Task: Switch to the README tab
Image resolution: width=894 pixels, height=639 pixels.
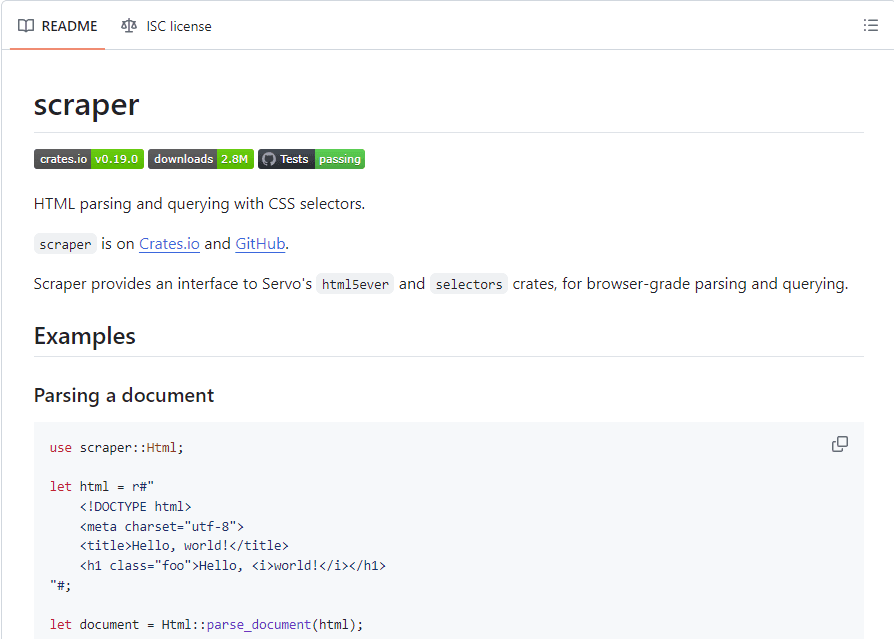Action: 58,26
